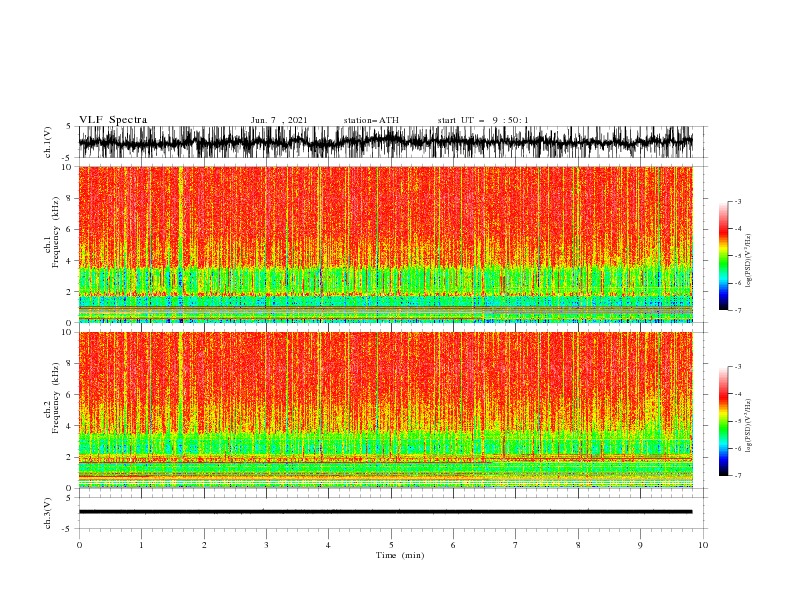Viewport: 792px width, 612px height.
Task: Click inside the ch.1 spectrogram panel
Action: click(x=385, y=244)
